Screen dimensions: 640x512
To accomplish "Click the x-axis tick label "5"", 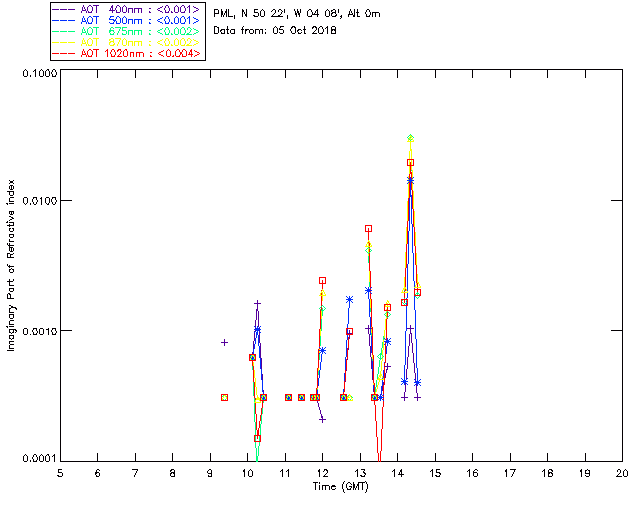I will pyautogui.click(x=60, y=474).
